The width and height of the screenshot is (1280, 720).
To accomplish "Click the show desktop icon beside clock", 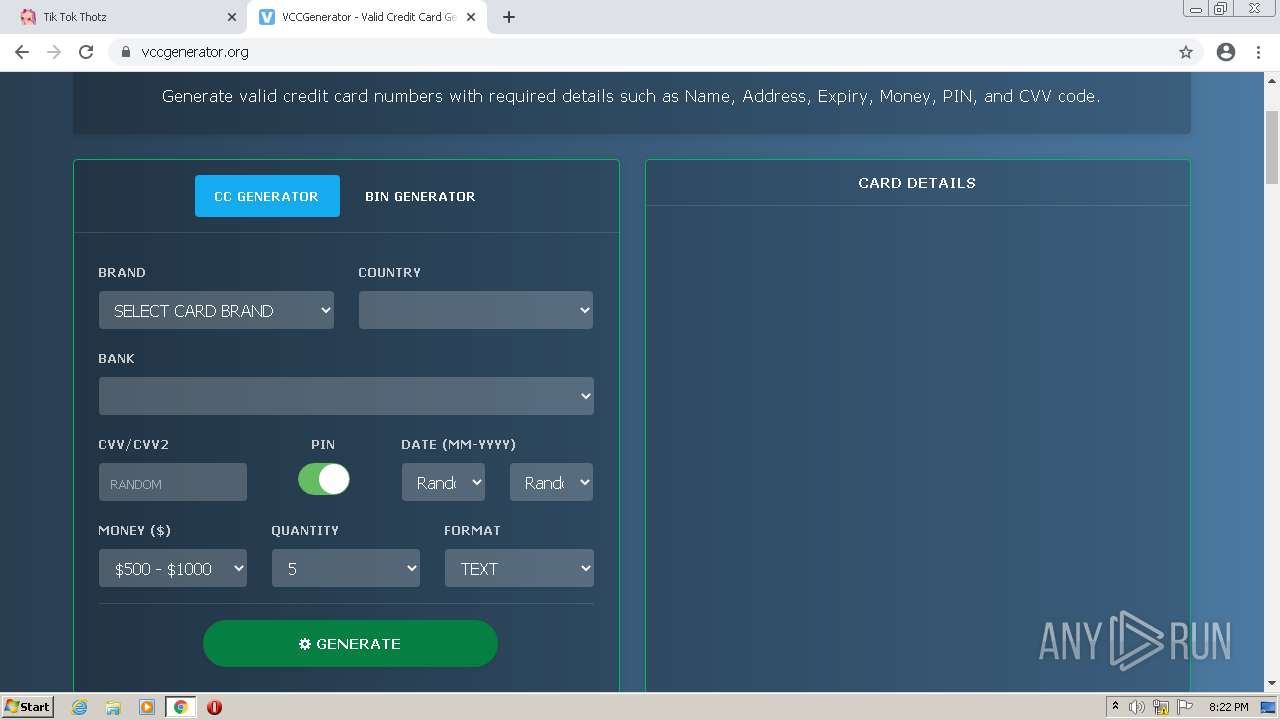I will click(x=1269, y=707).
